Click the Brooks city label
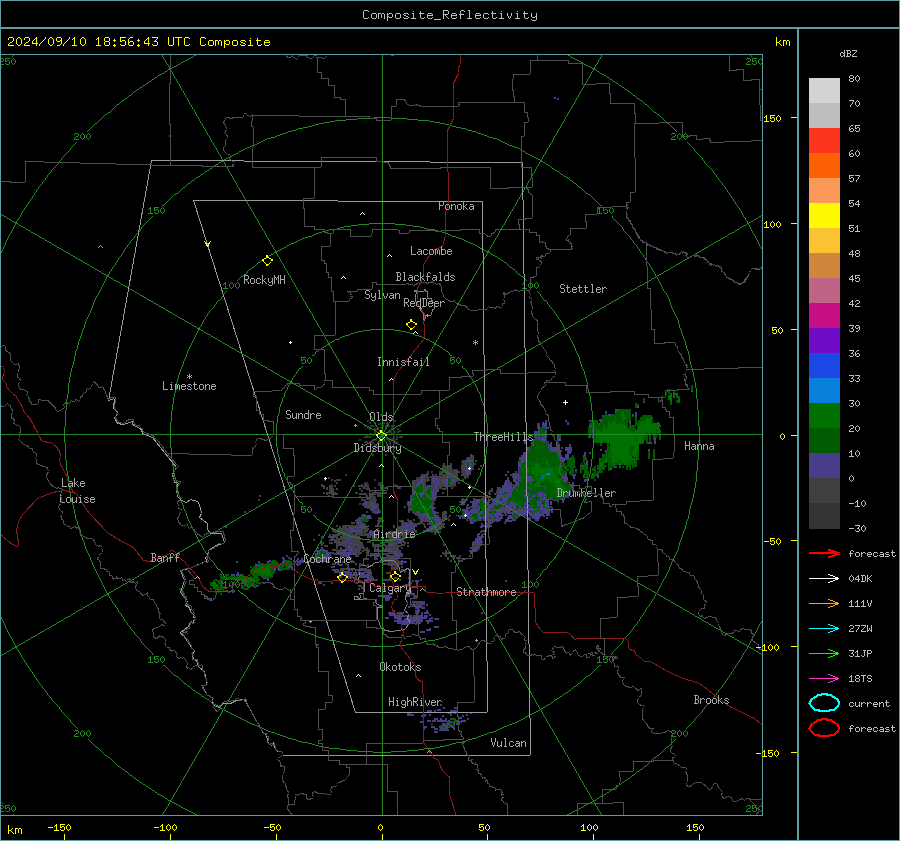The height and width of the screenshot is (841, 900). [x=711, y=700]
